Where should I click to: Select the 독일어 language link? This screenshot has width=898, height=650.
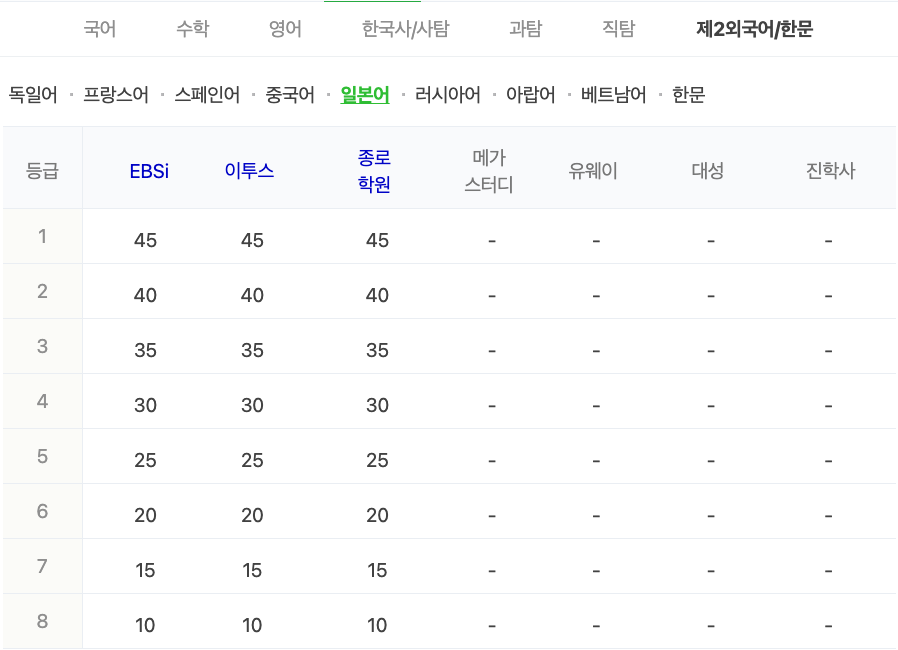pyautogui.click(x=32, y=95)
